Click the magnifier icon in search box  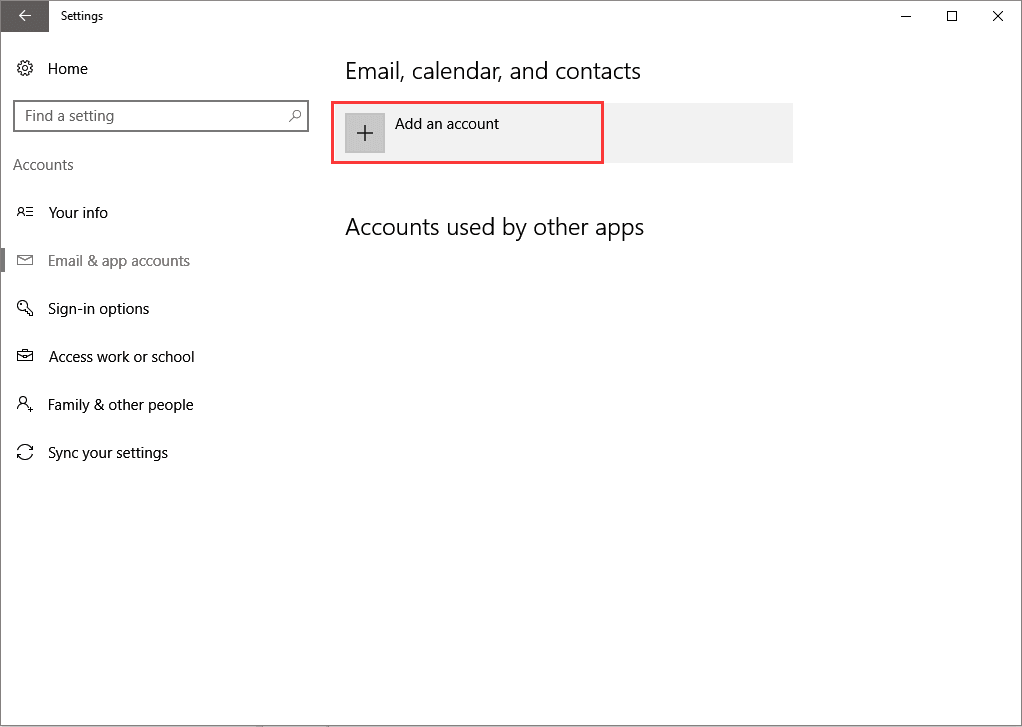295,116
